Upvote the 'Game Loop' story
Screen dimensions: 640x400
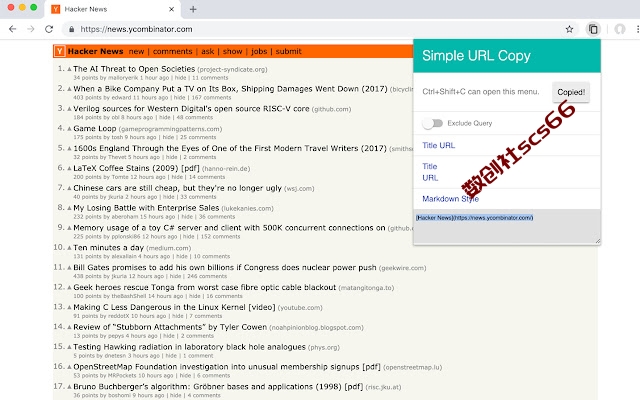[x=69, y=129]
